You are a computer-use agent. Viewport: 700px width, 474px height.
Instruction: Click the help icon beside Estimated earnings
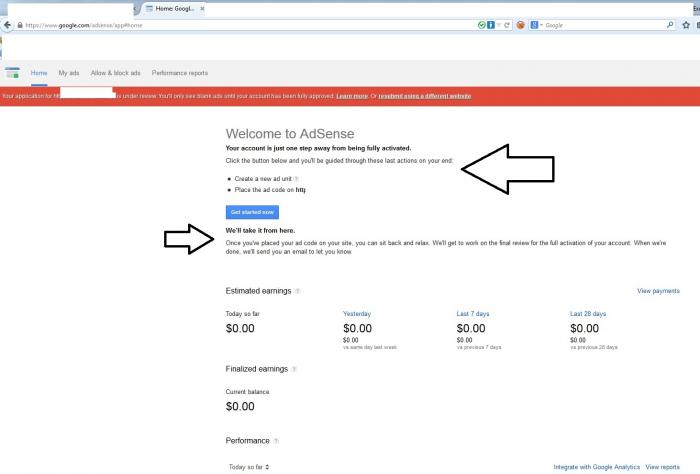click(297, 291)
